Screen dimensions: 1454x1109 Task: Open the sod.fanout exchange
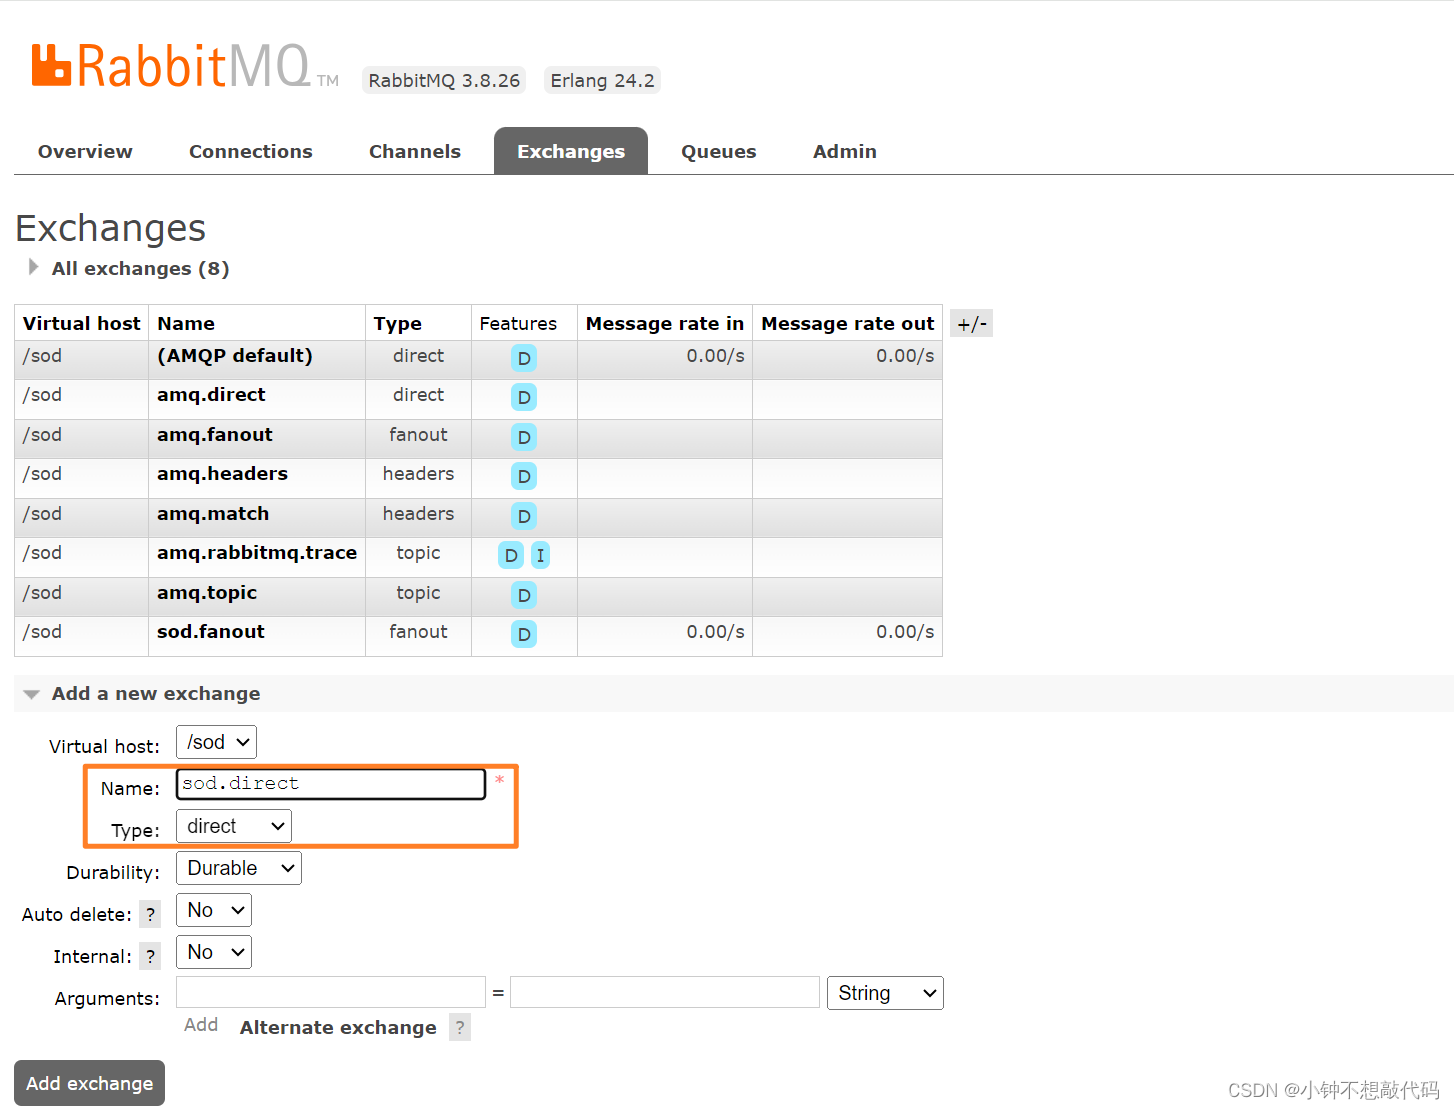coord(211,632)
